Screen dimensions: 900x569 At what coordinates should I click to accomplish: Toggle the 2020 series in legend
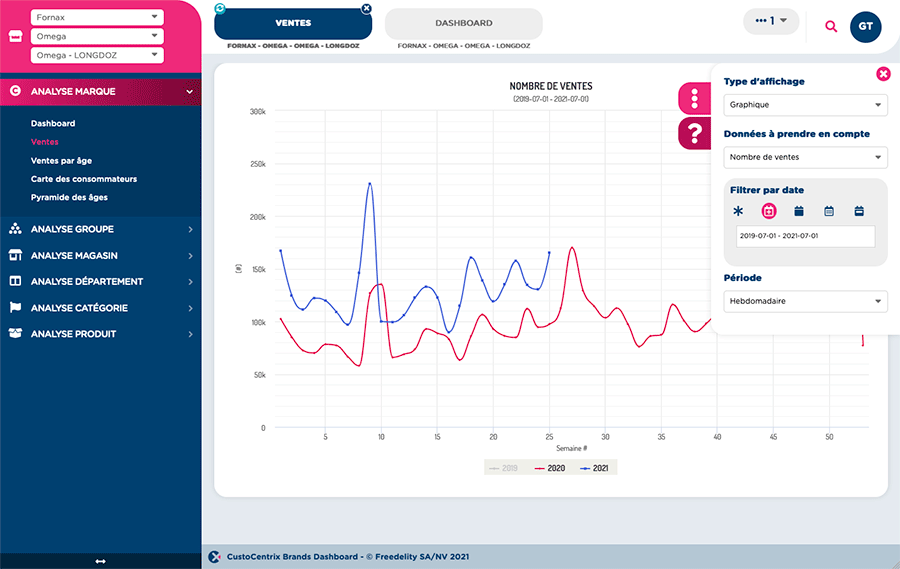click(548, 467)
